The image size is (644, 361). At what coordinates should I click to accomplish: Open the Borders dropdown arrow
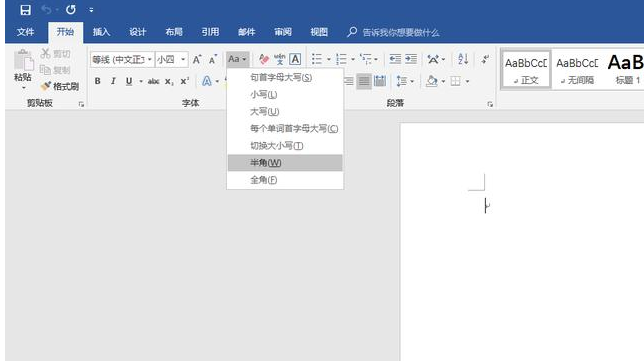[467, 81]
